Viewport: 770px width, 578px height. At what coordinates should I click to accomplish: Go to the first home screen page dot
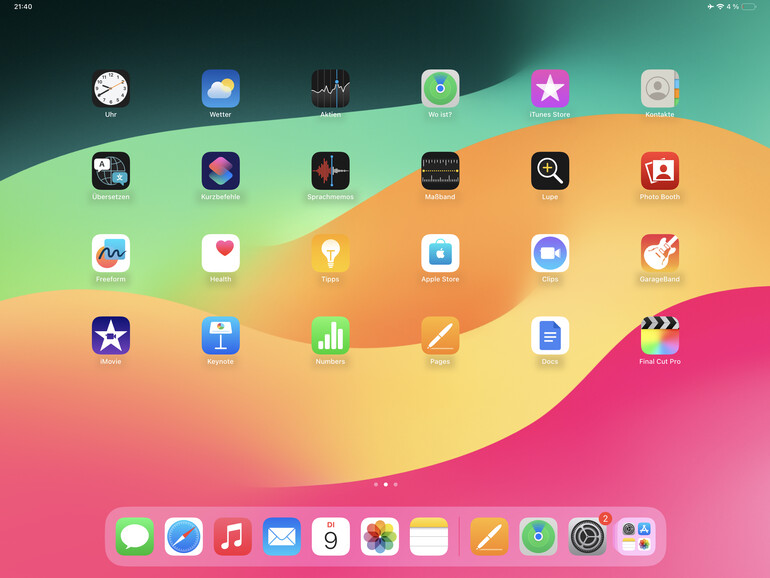point(376,484)
